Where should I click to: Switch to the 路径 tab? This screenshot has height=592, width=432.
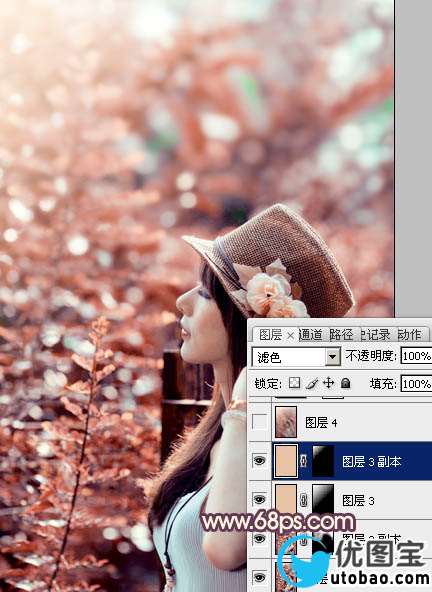pos(341,335)
